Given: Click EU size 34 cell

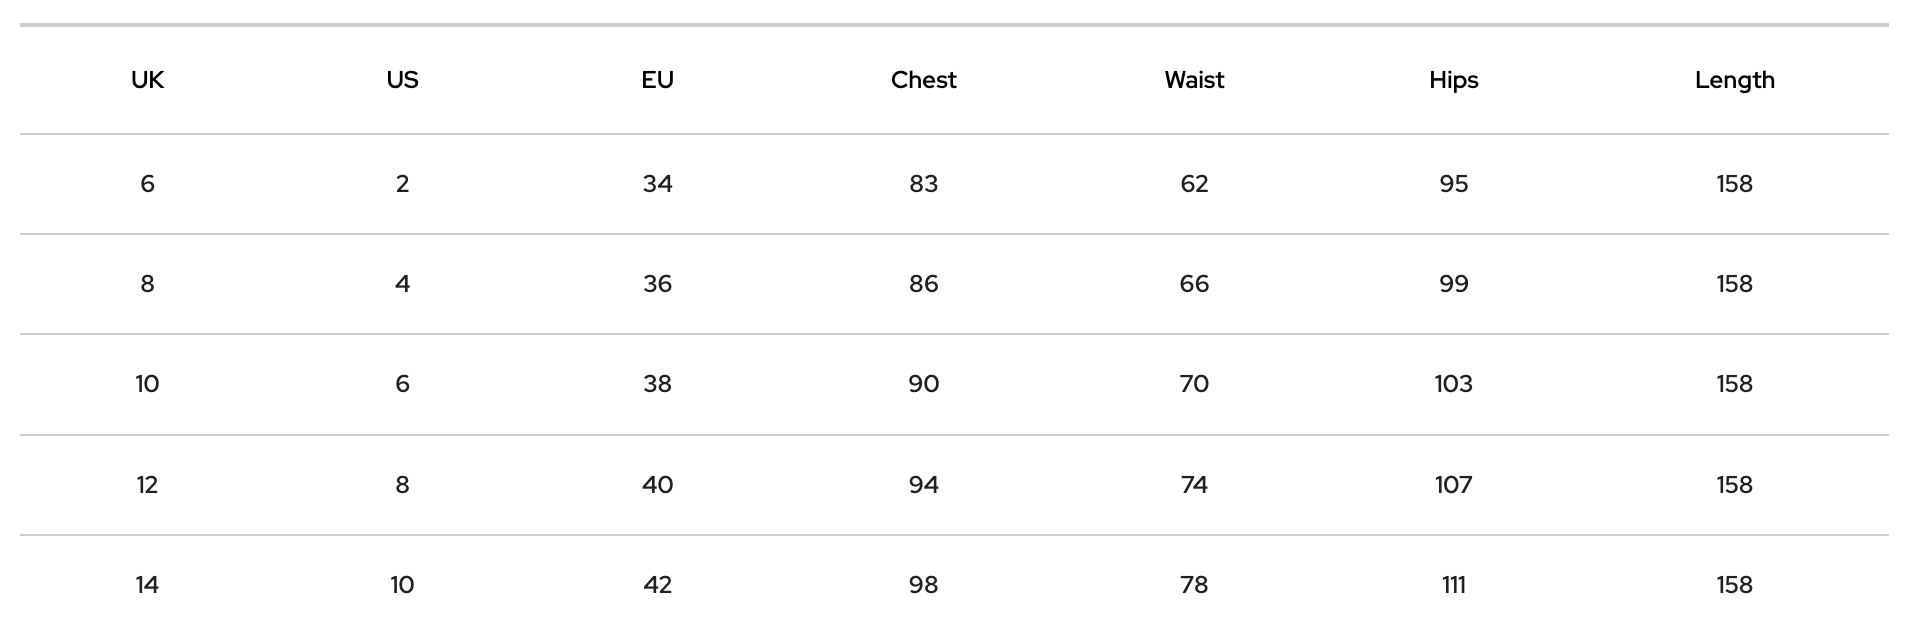Looking at the screenshot, I should (657, 184).
